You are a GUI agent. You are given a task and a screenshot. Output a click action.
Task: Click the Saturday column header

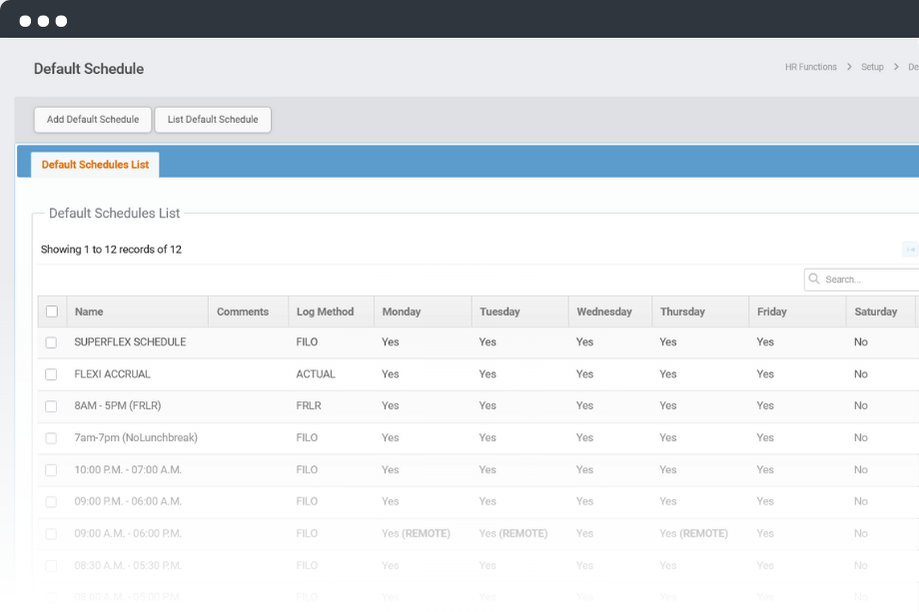click(x=875, y=312)
